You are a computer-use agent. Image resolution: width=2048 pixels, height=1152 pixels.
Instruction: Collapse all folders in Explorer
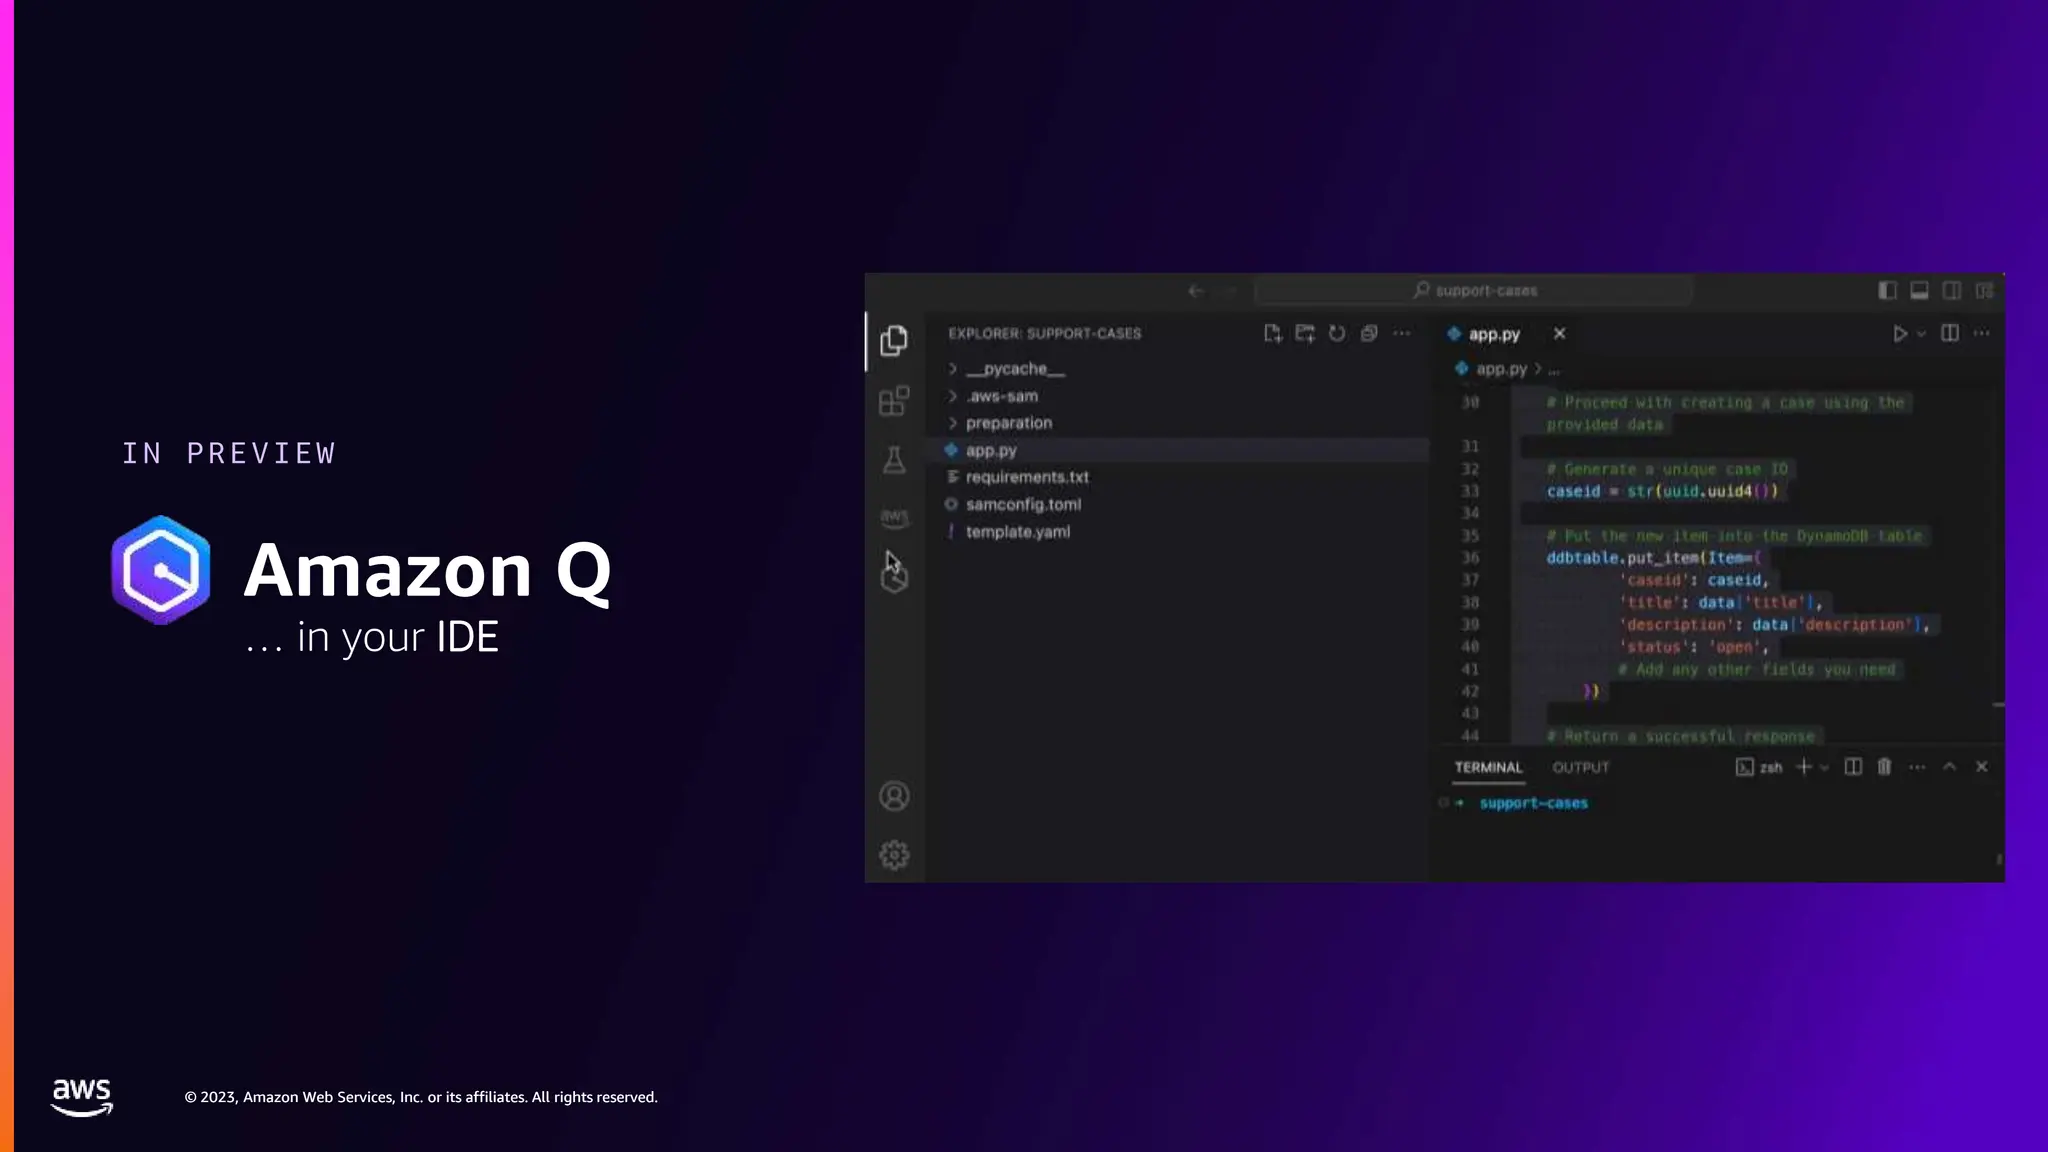click(1369, 334)
